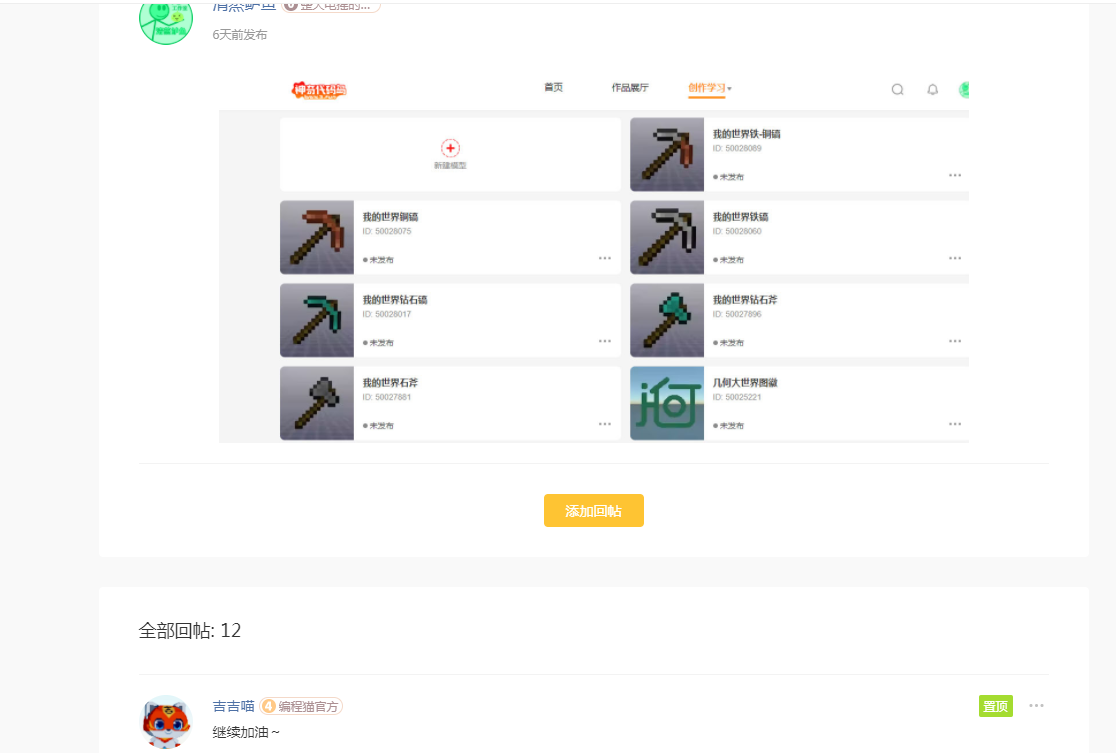Click the 添加回帖 button
The width and height of the screenshot is (1116, 754).
pyautogui.click(x=594, y=510)
